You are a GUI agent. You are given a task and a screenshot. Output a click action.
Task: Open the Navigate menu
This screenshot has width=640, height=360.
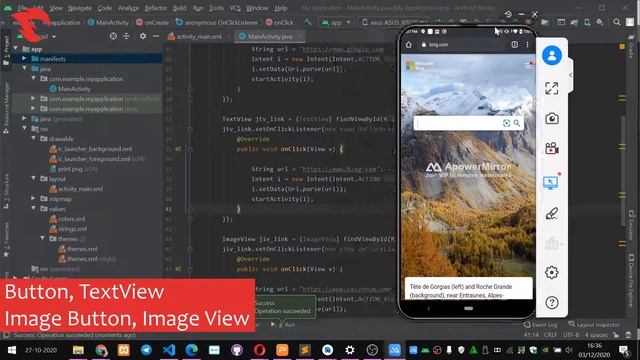coord(80,8)
